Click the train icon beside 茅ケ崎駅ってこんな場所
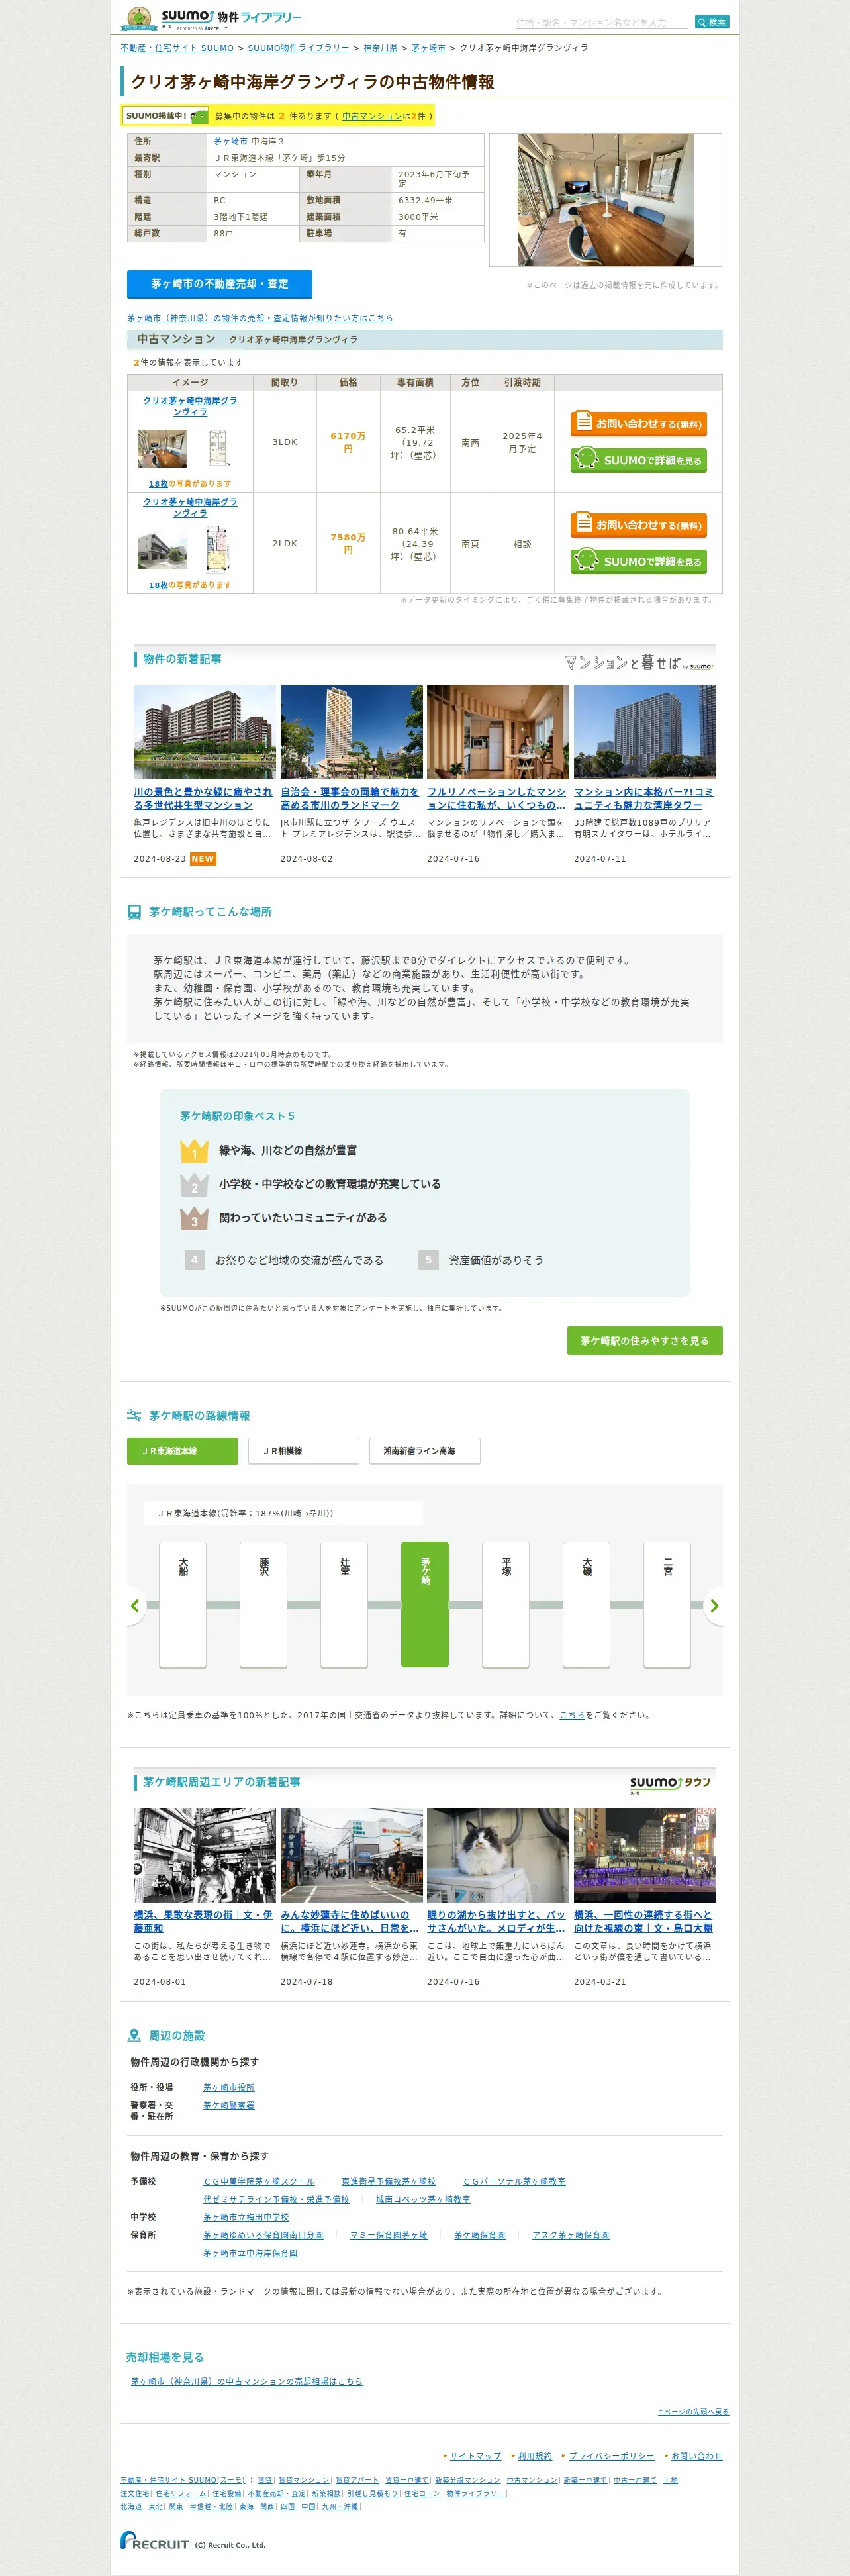Screen dimensions: 850x2576 tap(135, 912)
